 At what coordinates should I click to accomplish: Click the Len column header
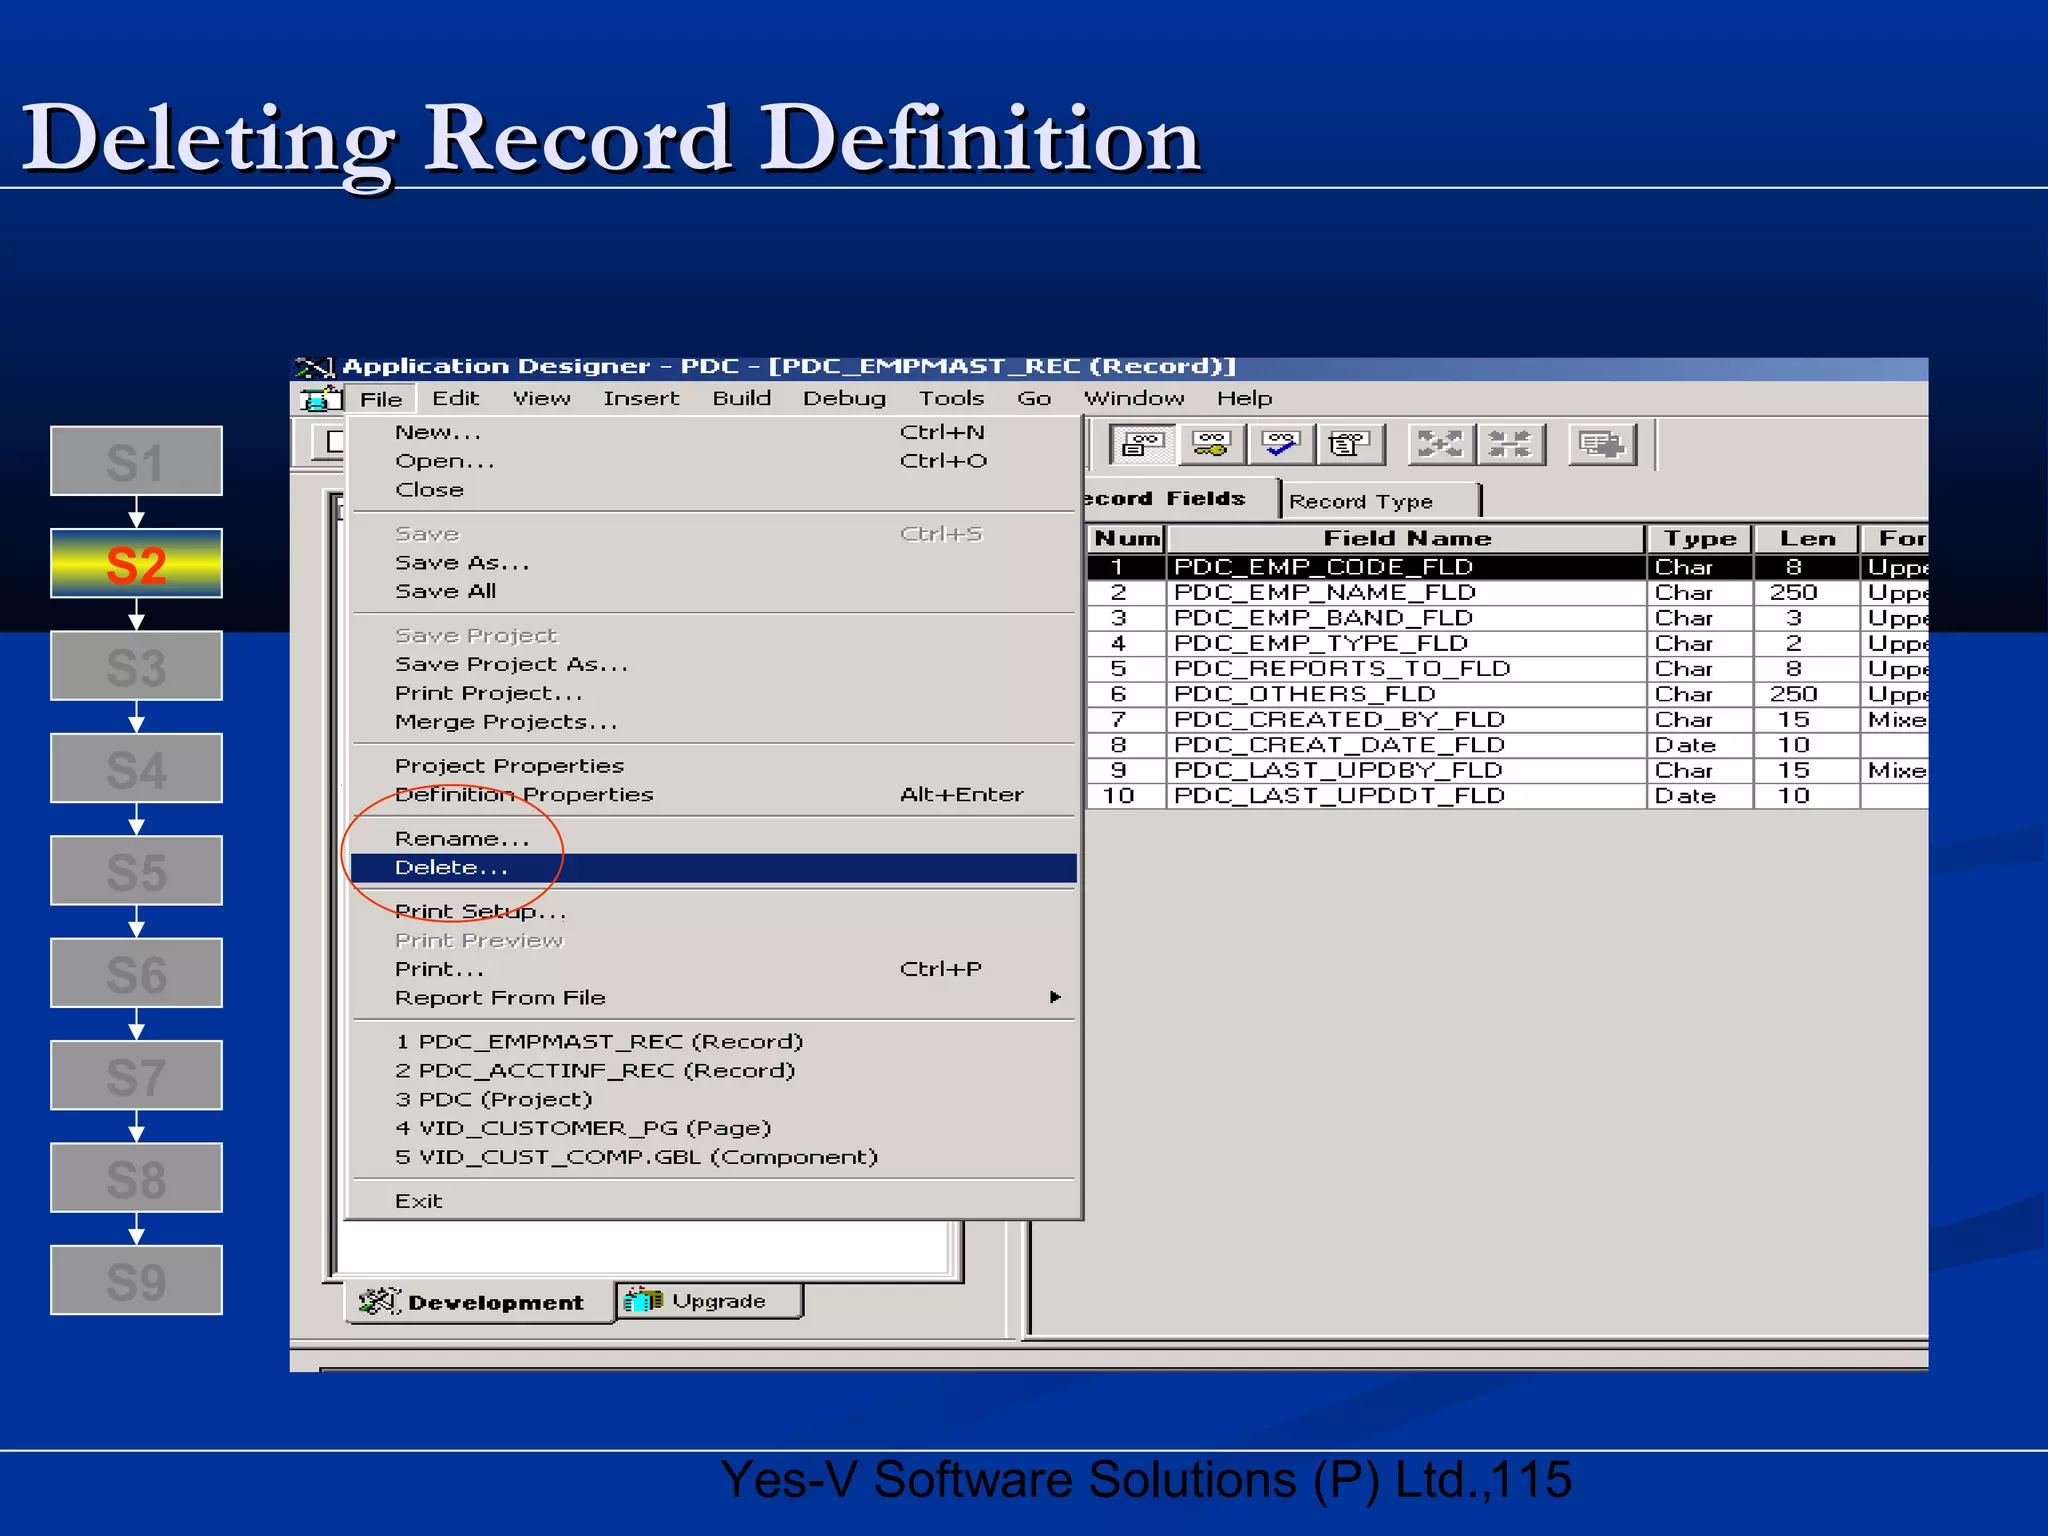point(1806,539)
